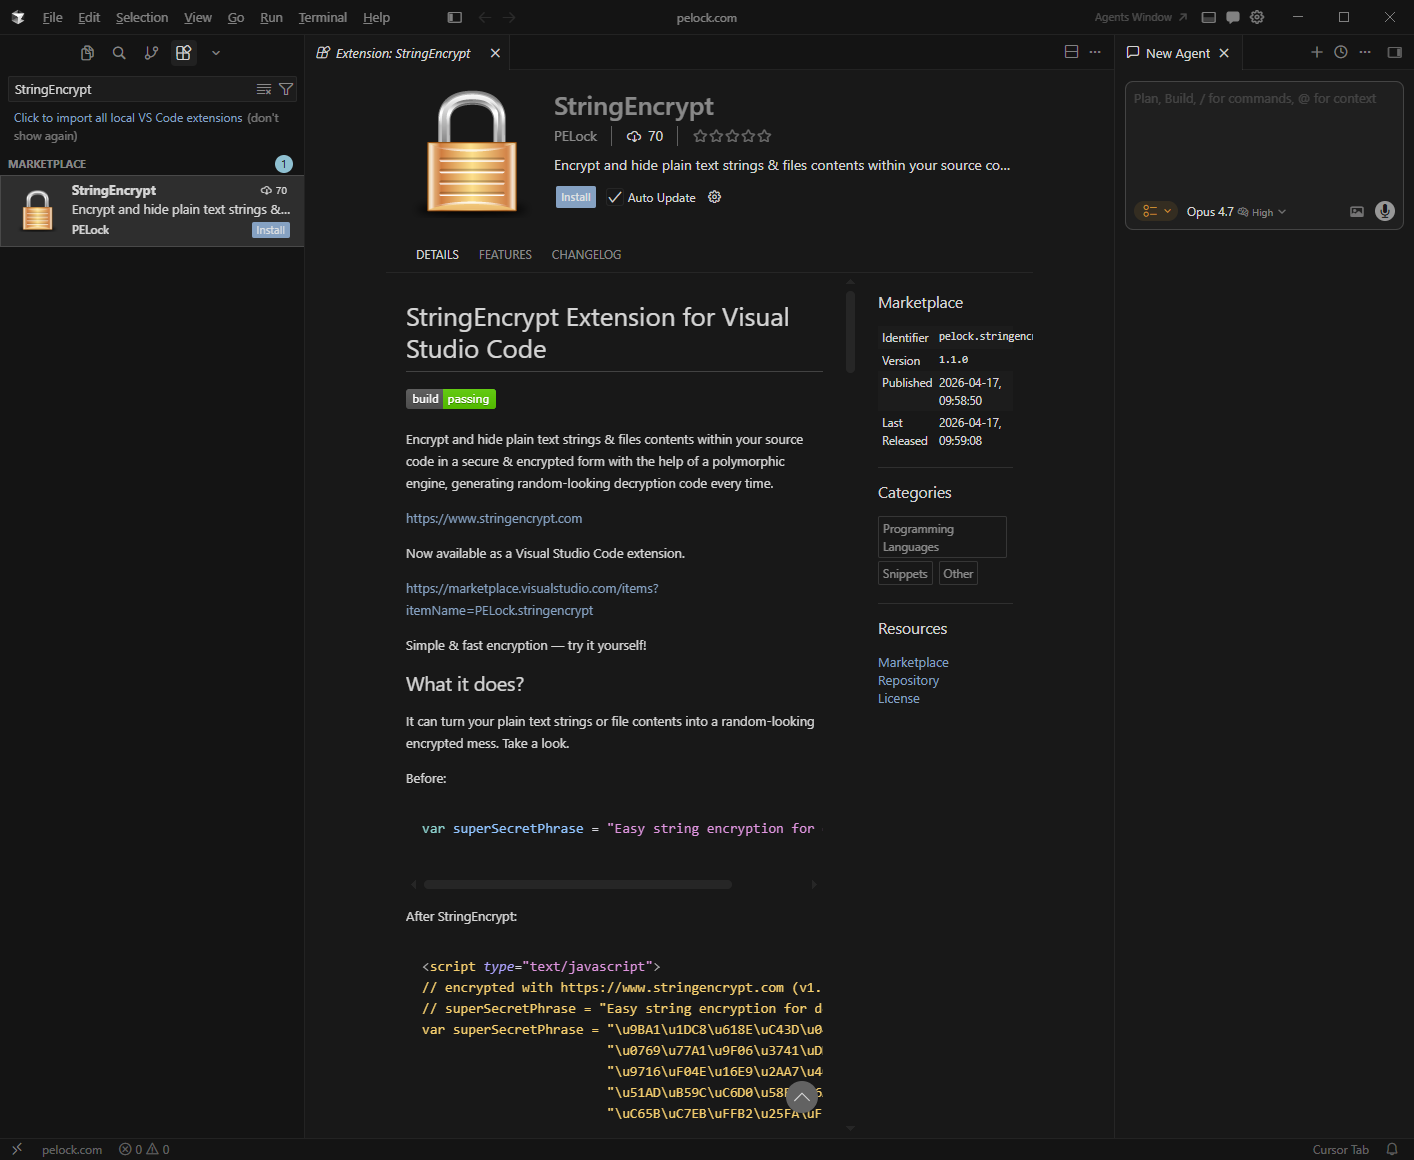Image resolution: width=1414 pixels, height=1160 pixels.
Task: Toggle the Auto Update checkbox
Action: [615, 197]
